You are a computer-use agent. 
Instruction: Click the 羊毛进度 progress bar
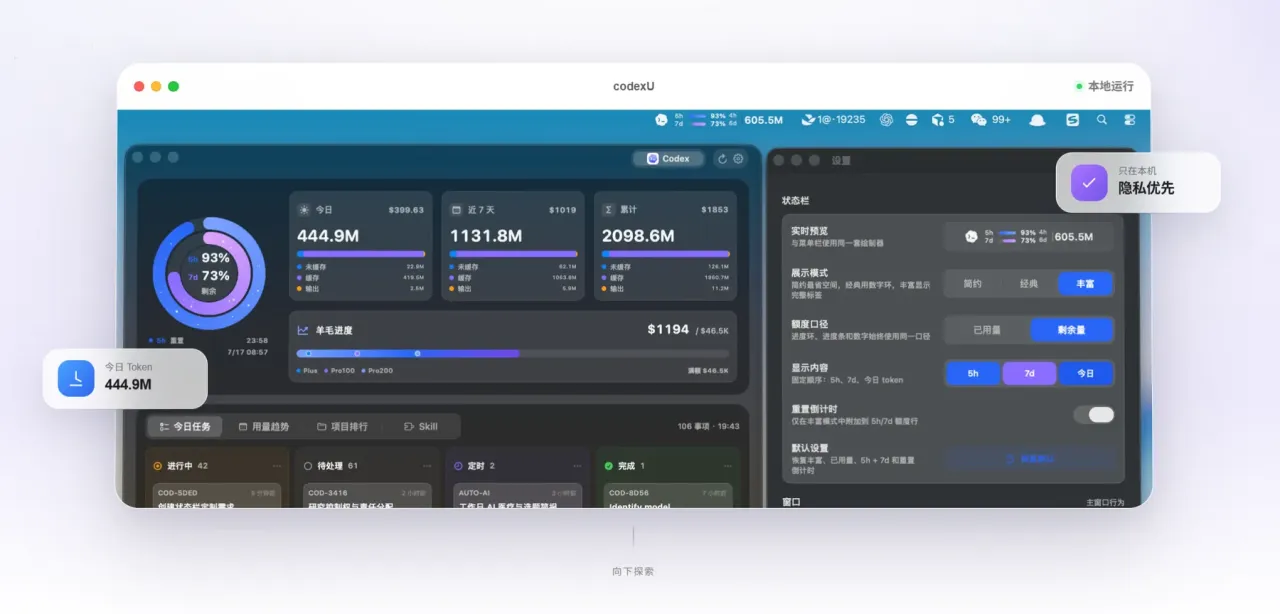pos(513,353)
